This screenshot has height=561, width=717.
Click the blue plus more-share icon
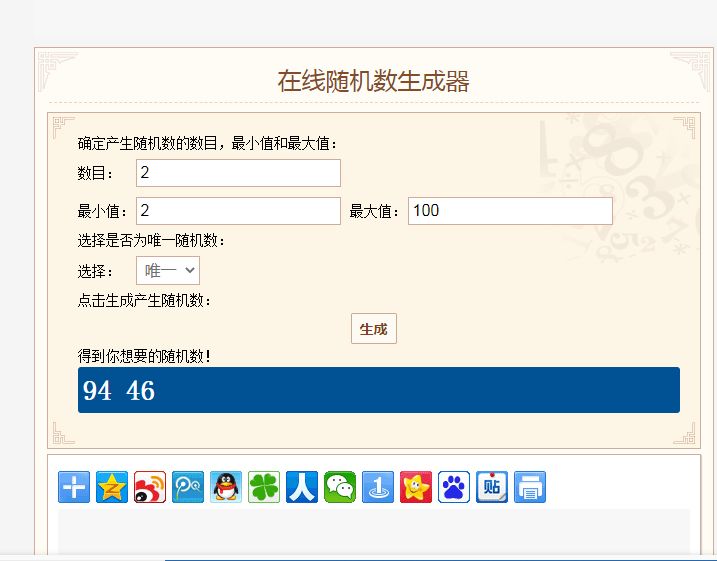click(74, 487)
